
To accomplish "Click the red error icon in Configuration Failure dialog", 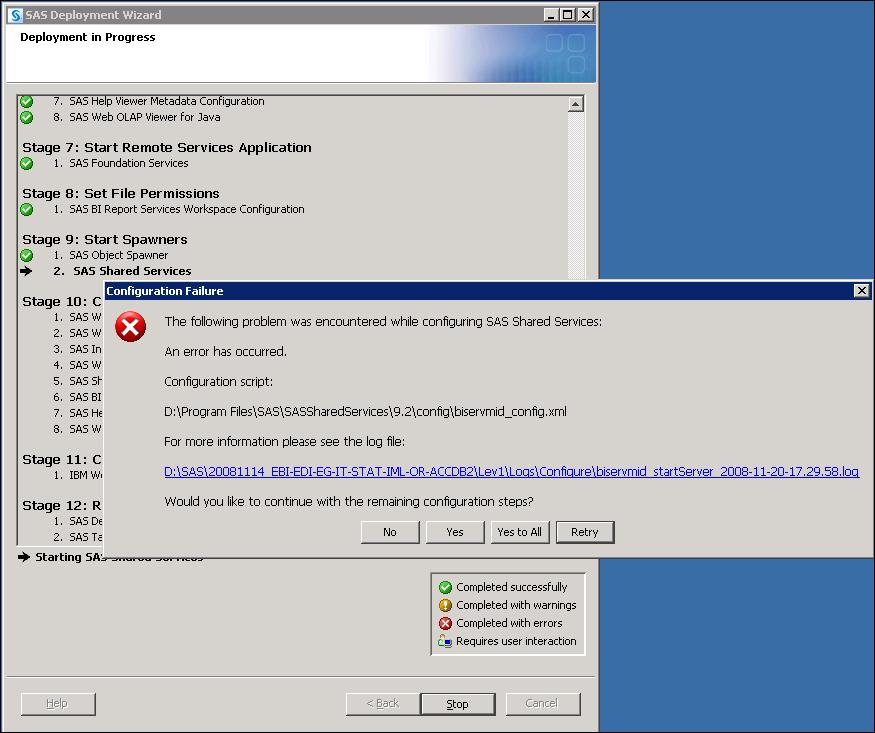I will point(131,327).
